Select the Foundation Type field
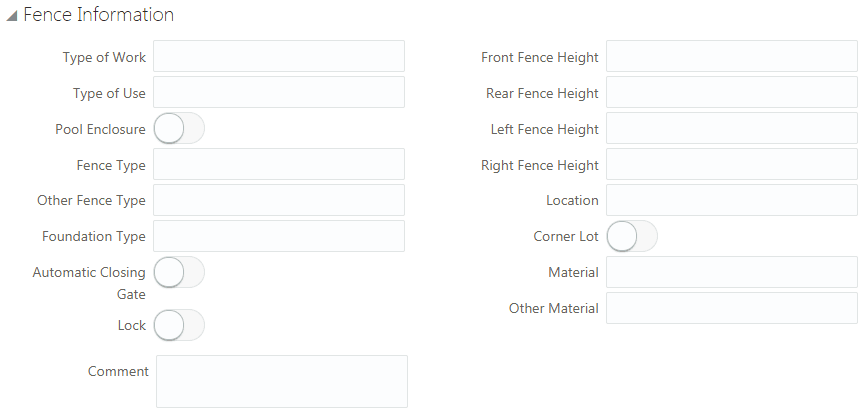 (279, 236)
